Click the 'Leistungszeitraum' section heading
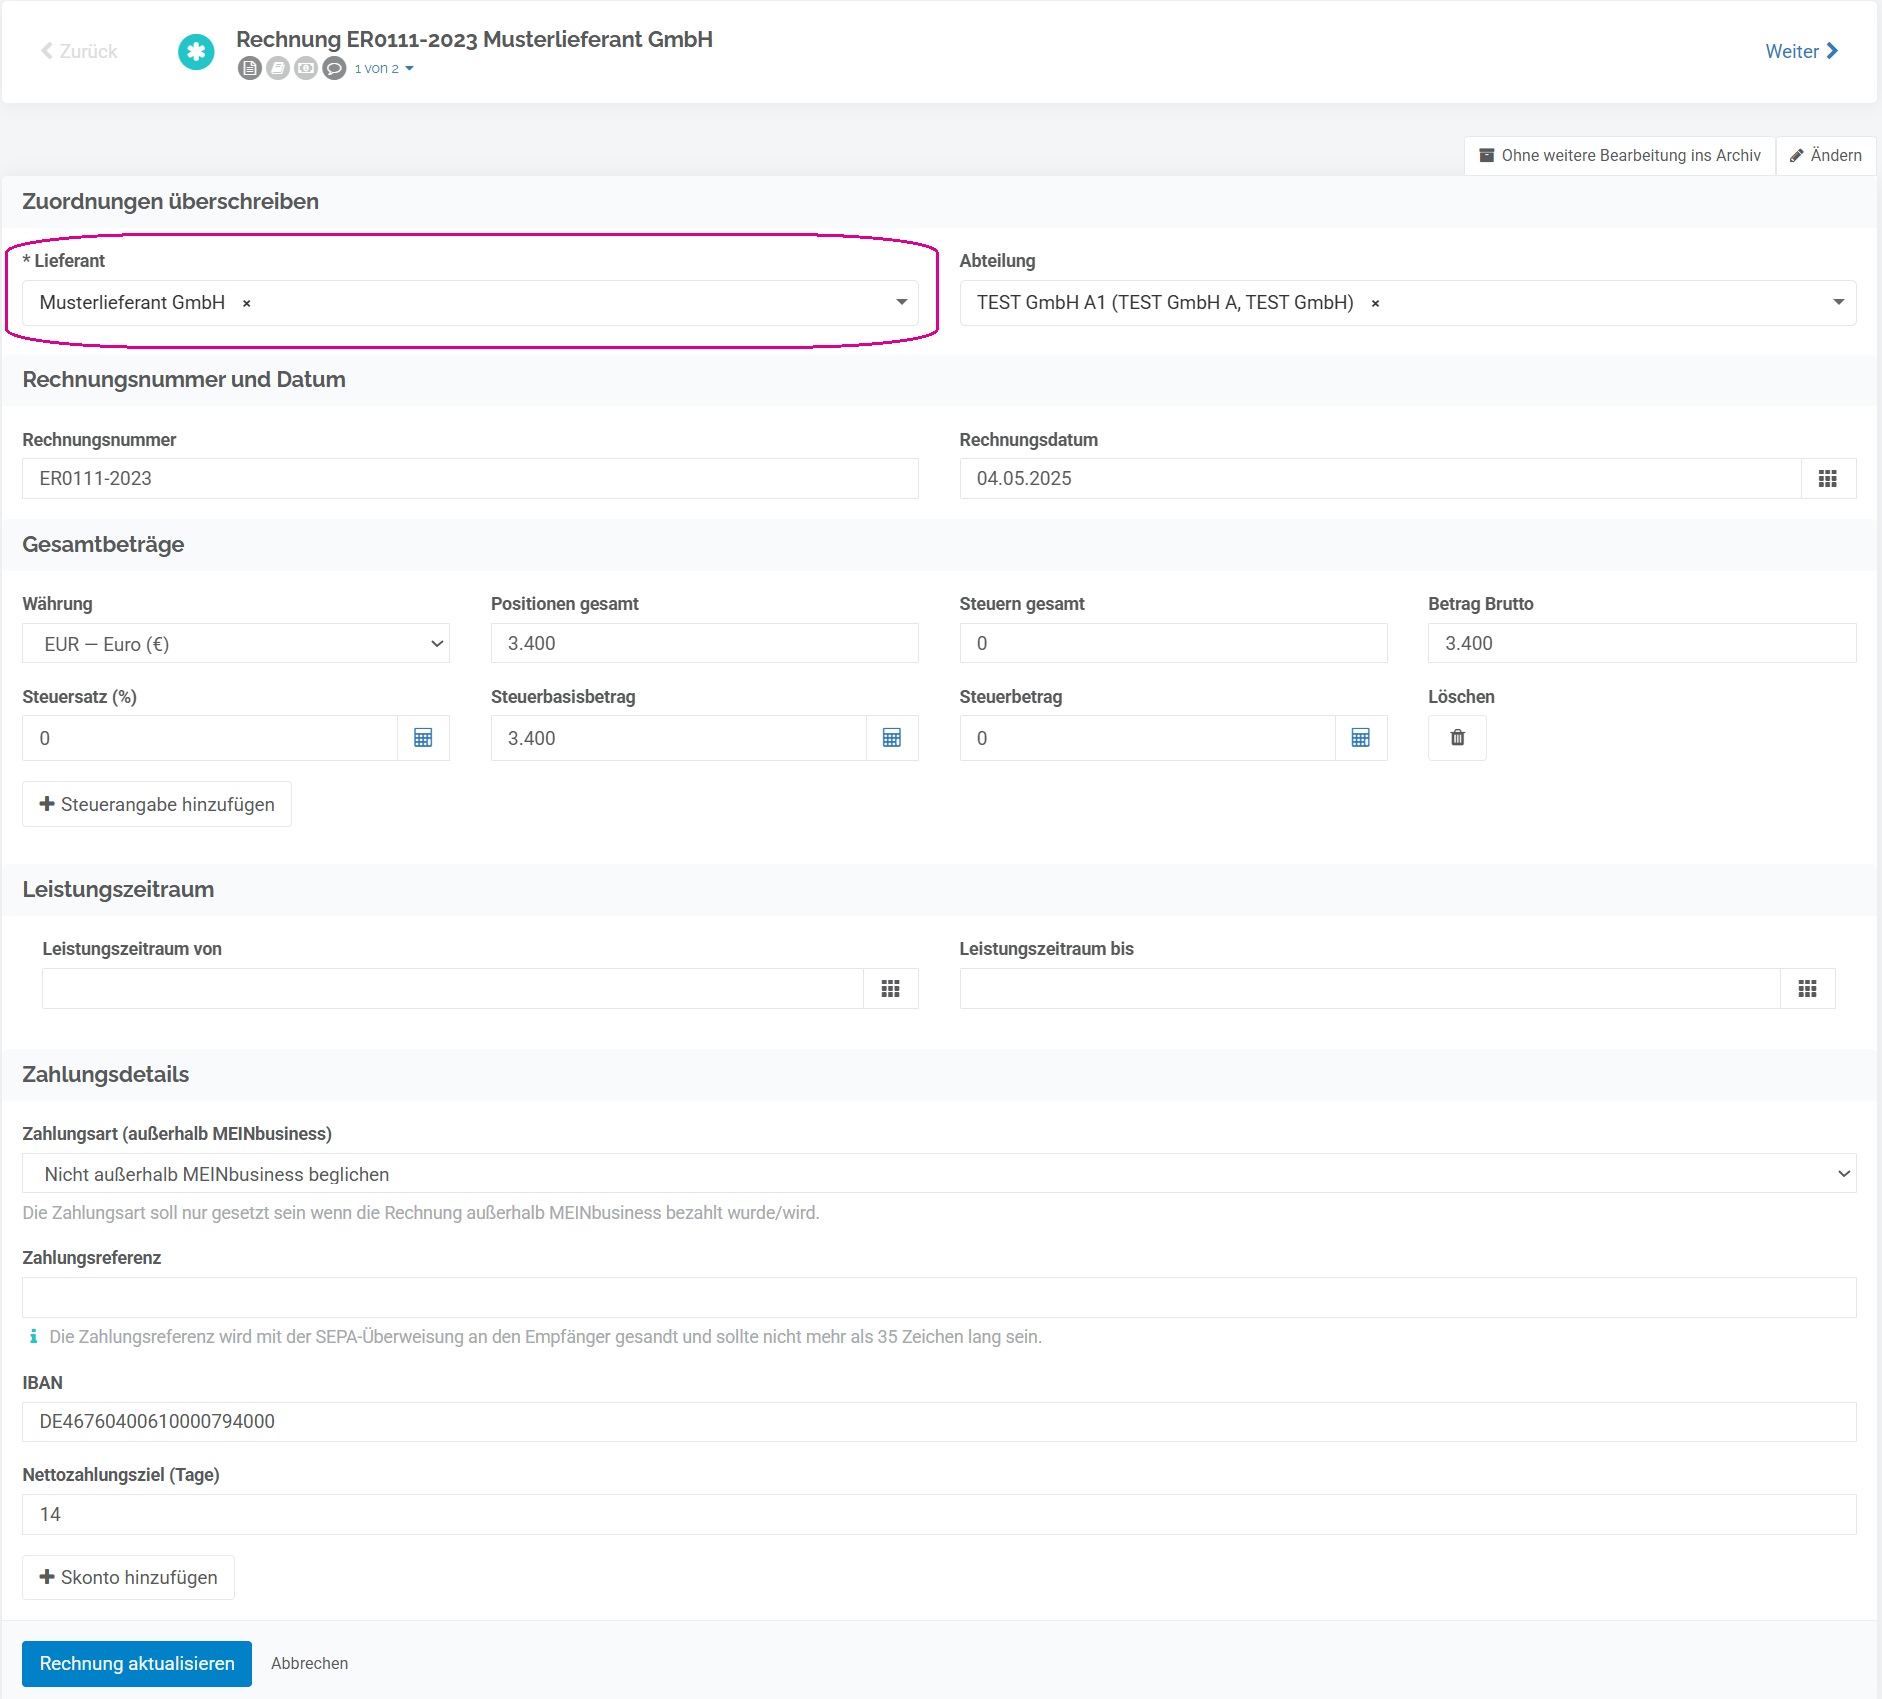The image size is (1882, 1699). click(118, 890)
